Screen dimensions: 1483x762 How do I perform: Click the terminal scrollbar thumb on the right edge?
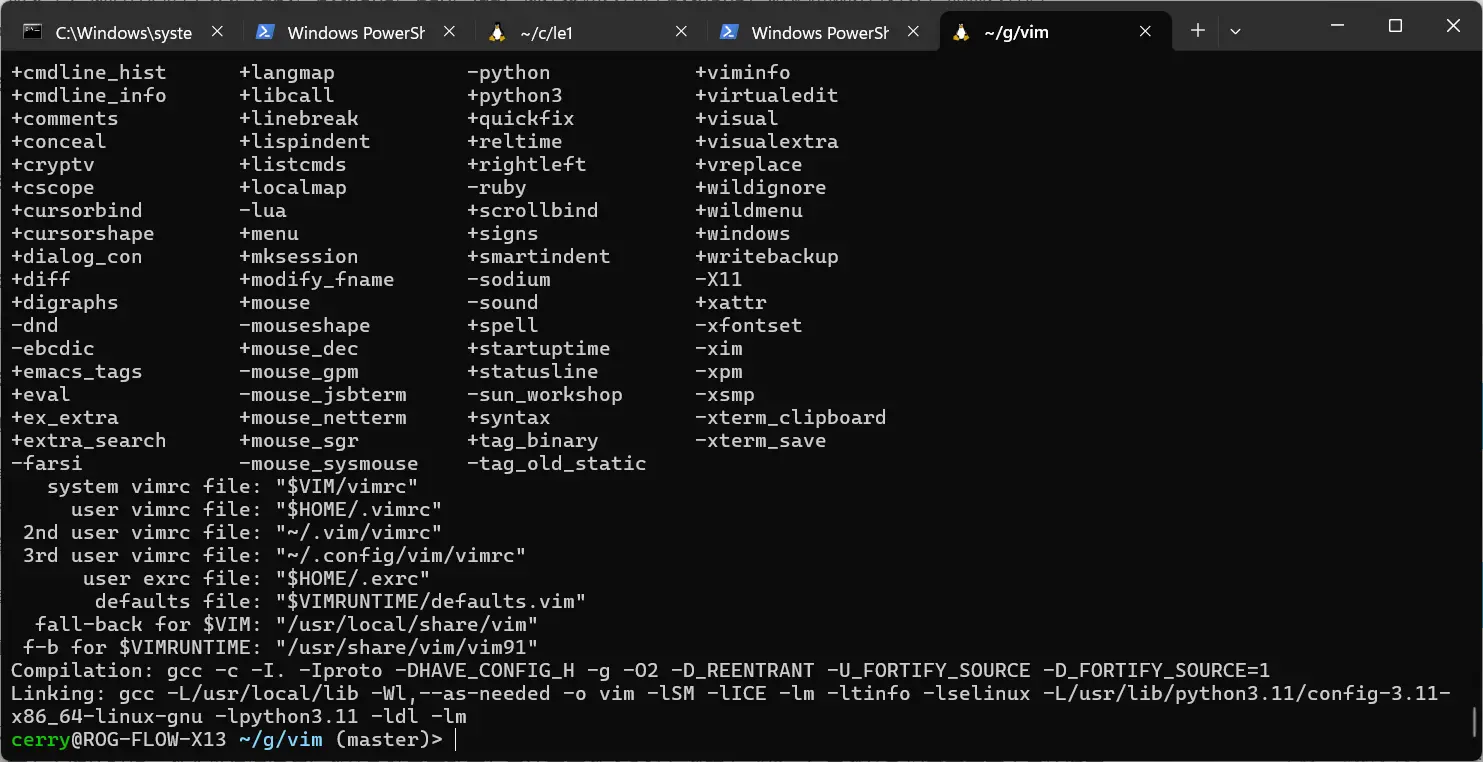coord(1475,722)
